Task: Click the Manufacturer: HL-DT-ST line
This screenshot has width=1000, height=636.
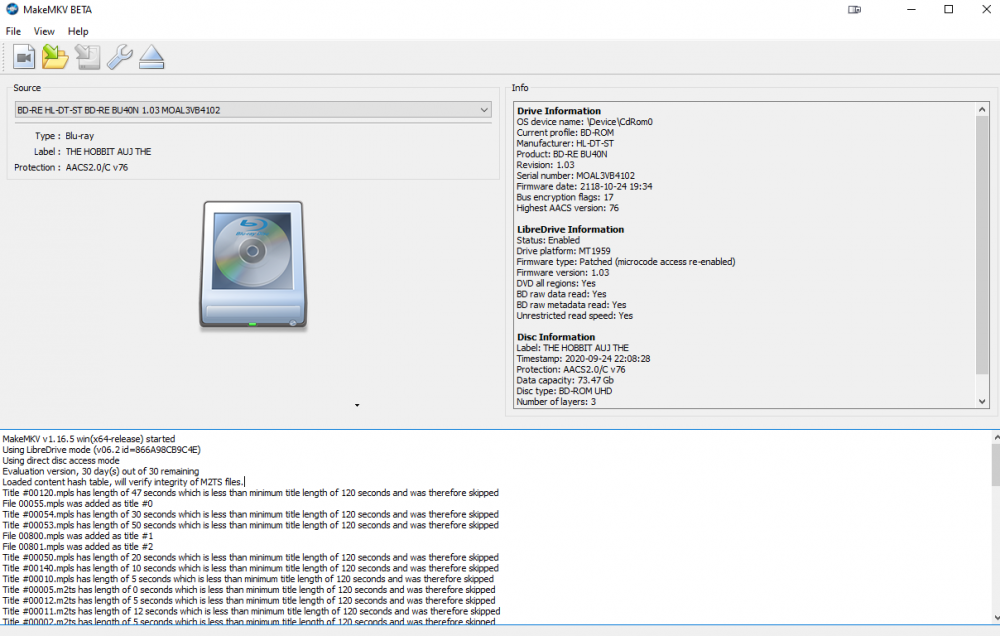Action: (x=565, y=144)
